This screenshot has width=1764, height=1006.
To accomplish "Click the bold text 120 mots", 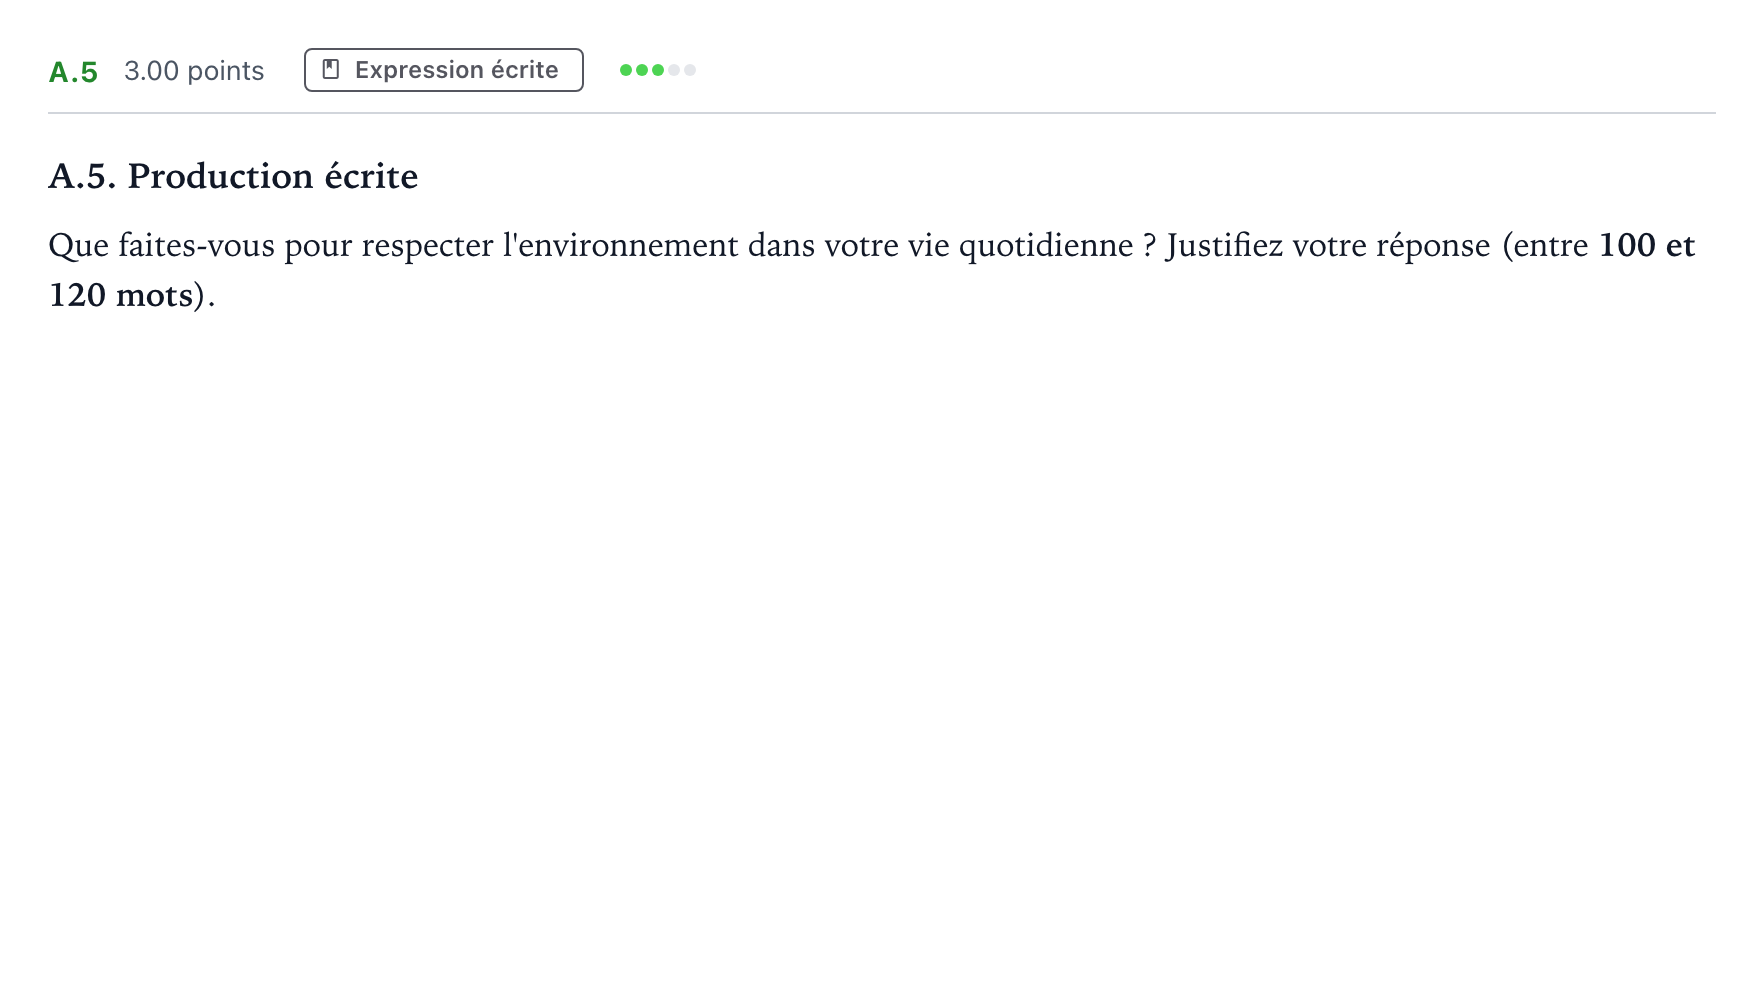I will pyautogui.click(x=120, y=295).
